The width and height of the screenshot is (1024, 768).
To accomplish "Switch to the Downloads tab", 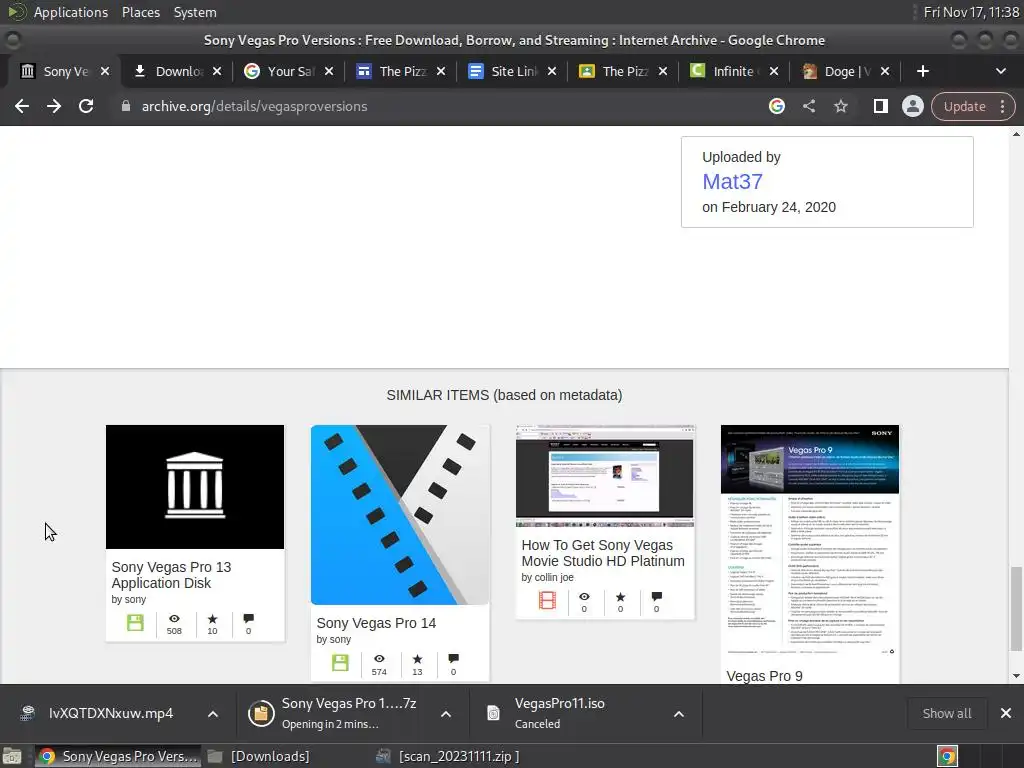I will (170, 71).
